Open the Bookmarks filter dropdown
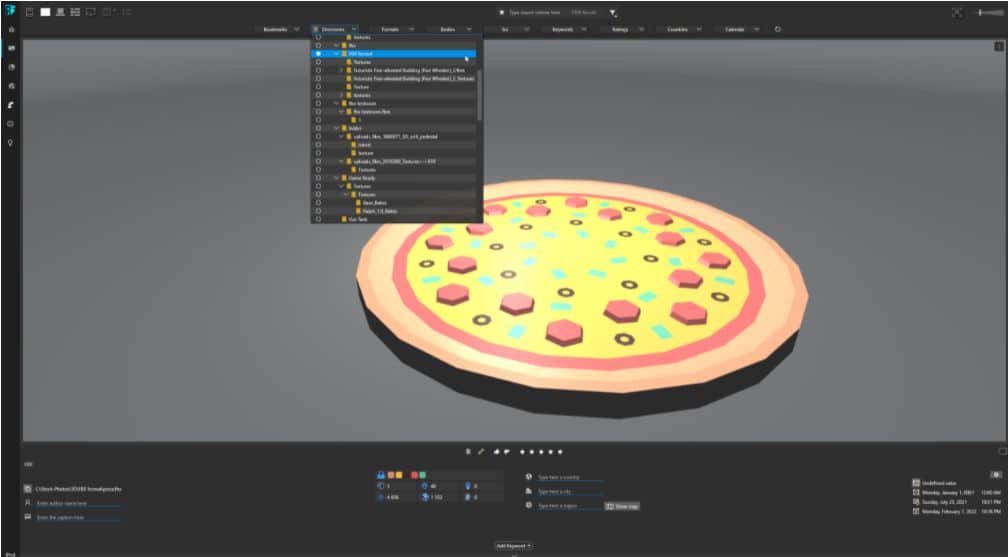Screen dimensions: 1008x557 pyautogui.click(x=279, y=29)
